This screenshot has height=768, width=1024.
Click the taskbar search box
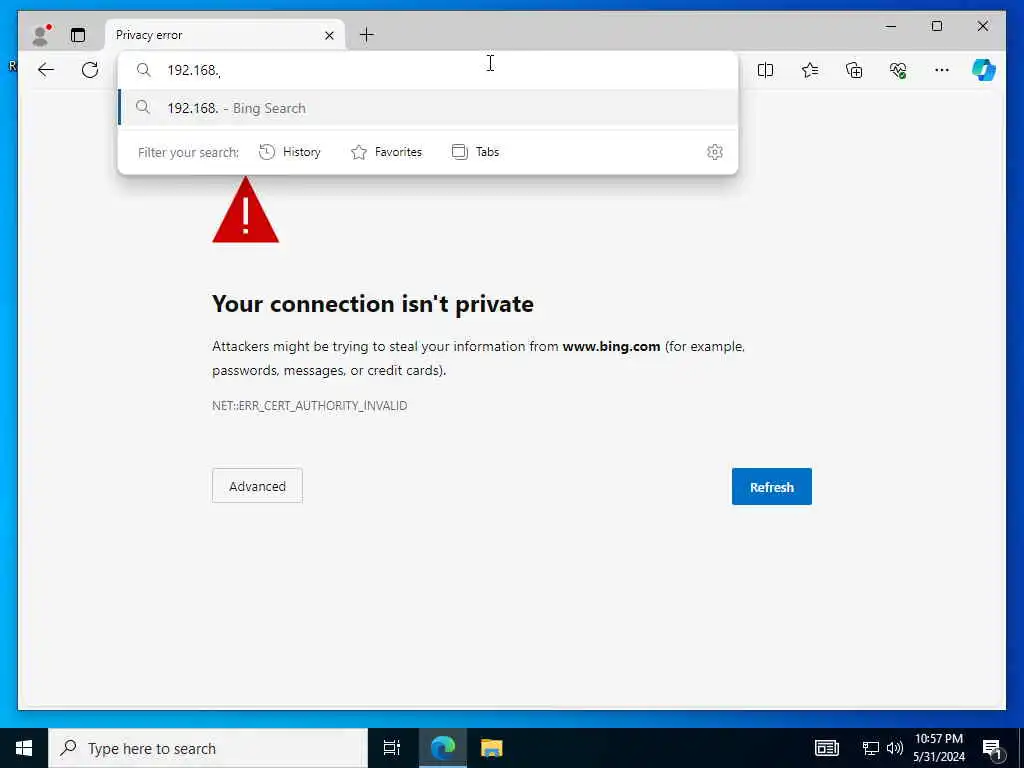click(208, 748)
